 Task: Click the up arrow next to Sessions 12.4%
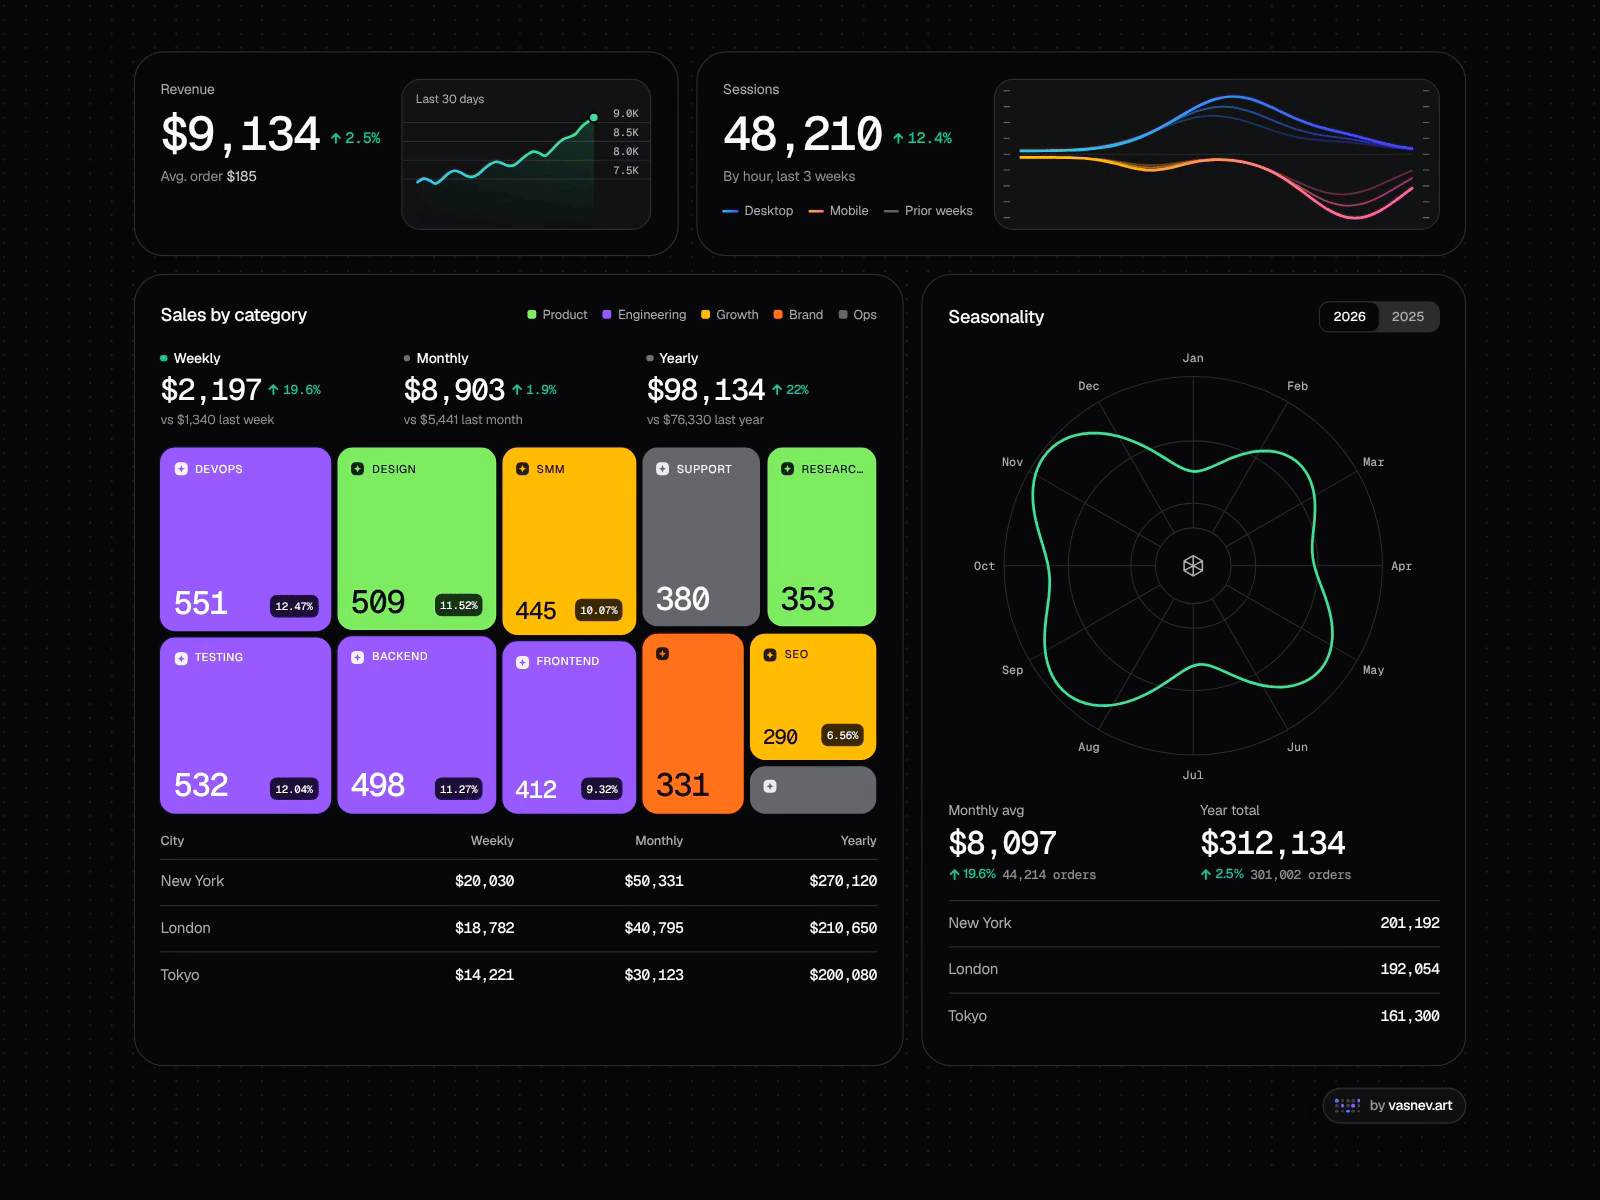coord(898,138)
